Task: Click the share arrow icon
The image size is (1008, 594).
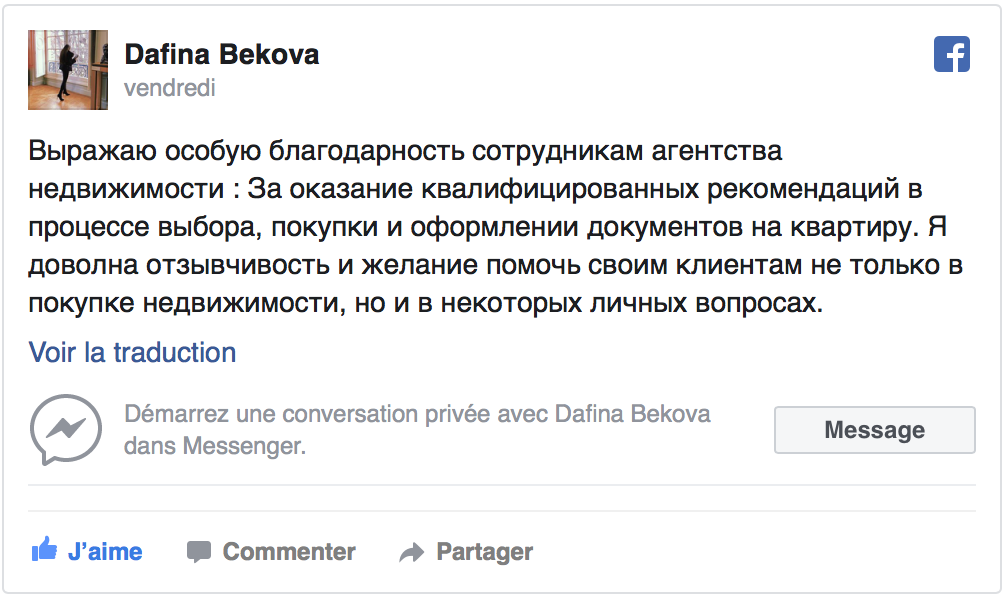Action: [x=411, y=552]
